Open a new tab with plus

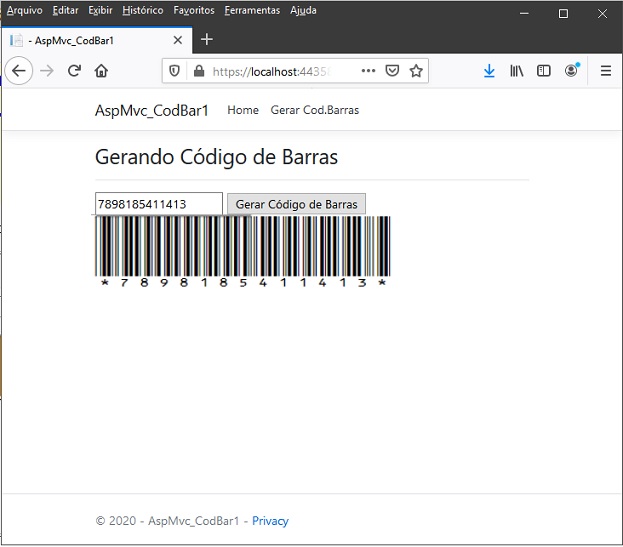[x=207, y=39]
